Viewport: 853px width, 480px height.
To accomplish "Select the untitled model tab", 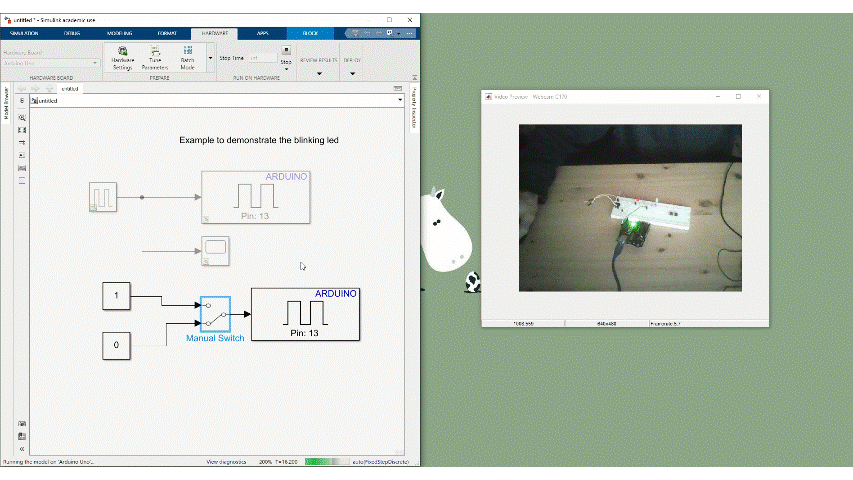I will click(x=70, y=89).
